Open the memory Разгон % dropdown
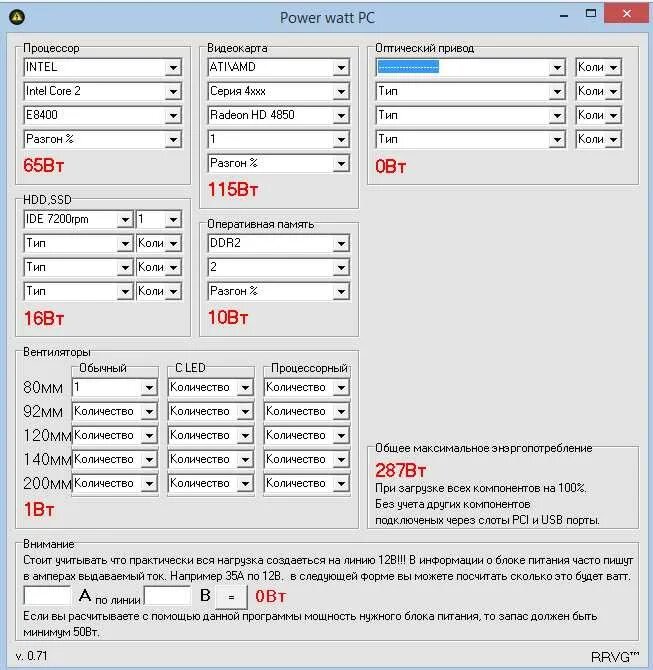The image size is (653, 670). coord(279,291)
